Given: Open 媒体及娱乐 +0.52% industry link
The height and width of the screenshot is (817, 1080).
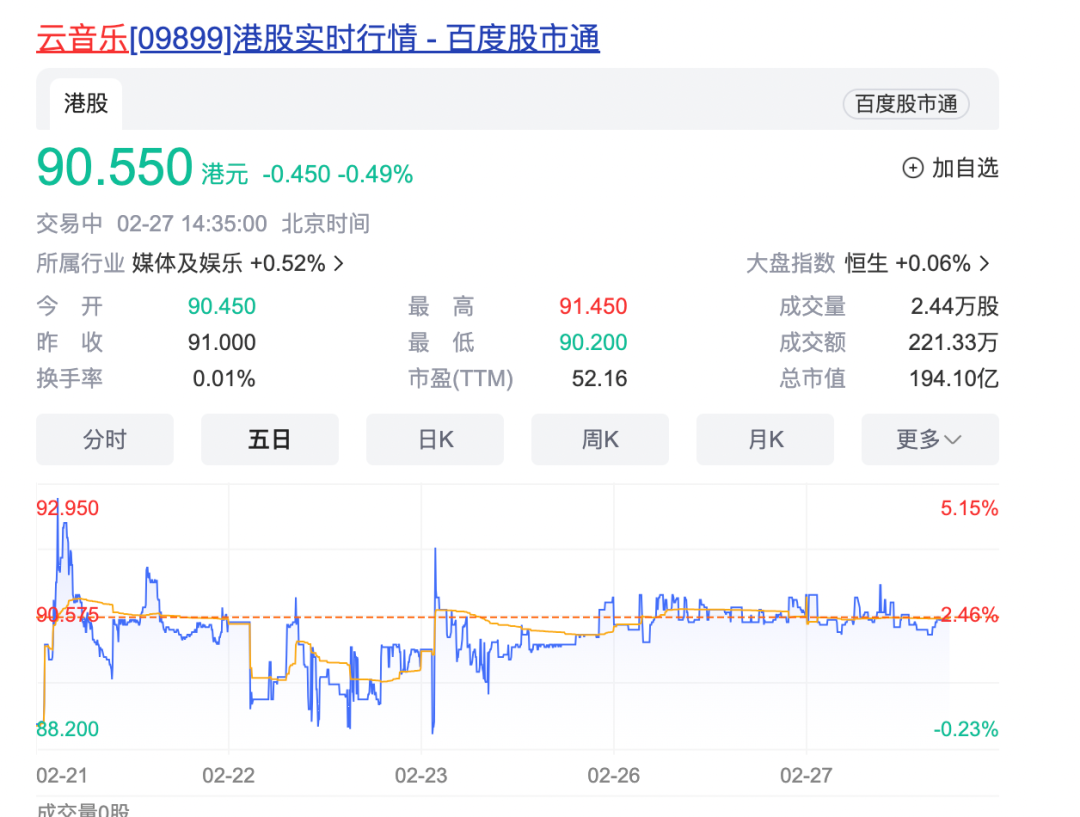Looking at the screenshot, I should [x=229, y=263].
